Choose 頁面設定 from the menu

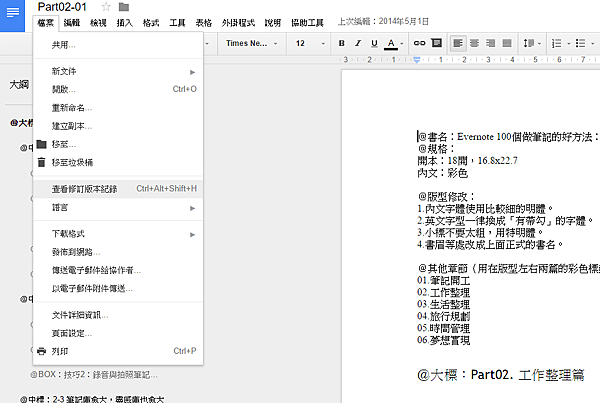tap(118, 333)
